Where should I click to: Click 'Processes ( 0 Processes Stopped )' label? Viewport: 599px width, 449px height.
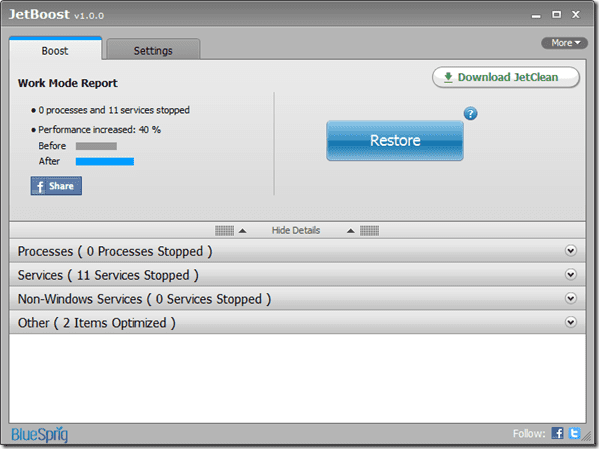tap(115, 251)
